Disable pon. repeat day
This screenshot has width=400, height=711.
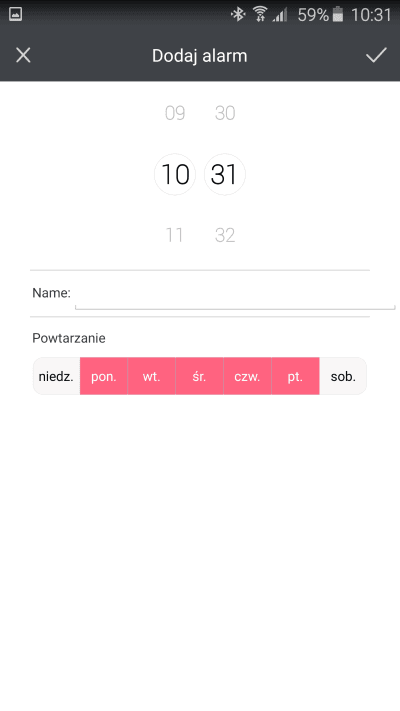[104, 376]
